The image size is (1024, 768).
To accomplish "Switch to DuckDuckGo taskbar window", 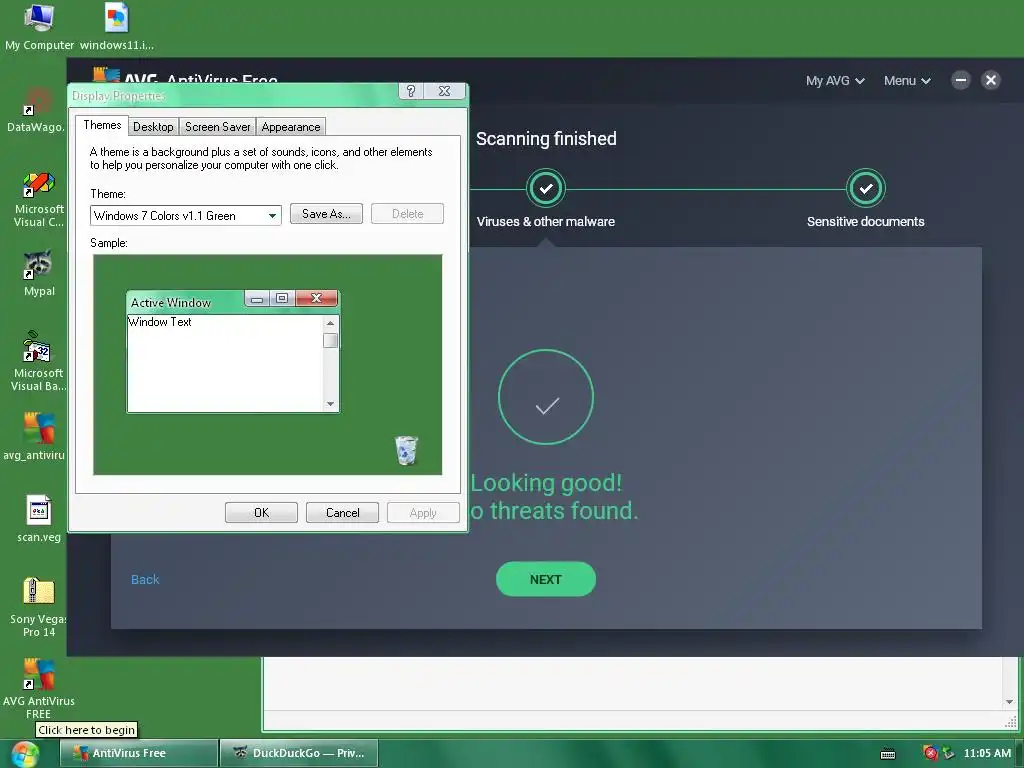I will tap(298, 753).
